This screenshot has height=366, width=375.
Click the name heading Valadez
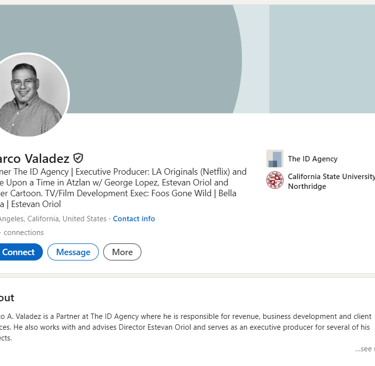coord(35,158)
